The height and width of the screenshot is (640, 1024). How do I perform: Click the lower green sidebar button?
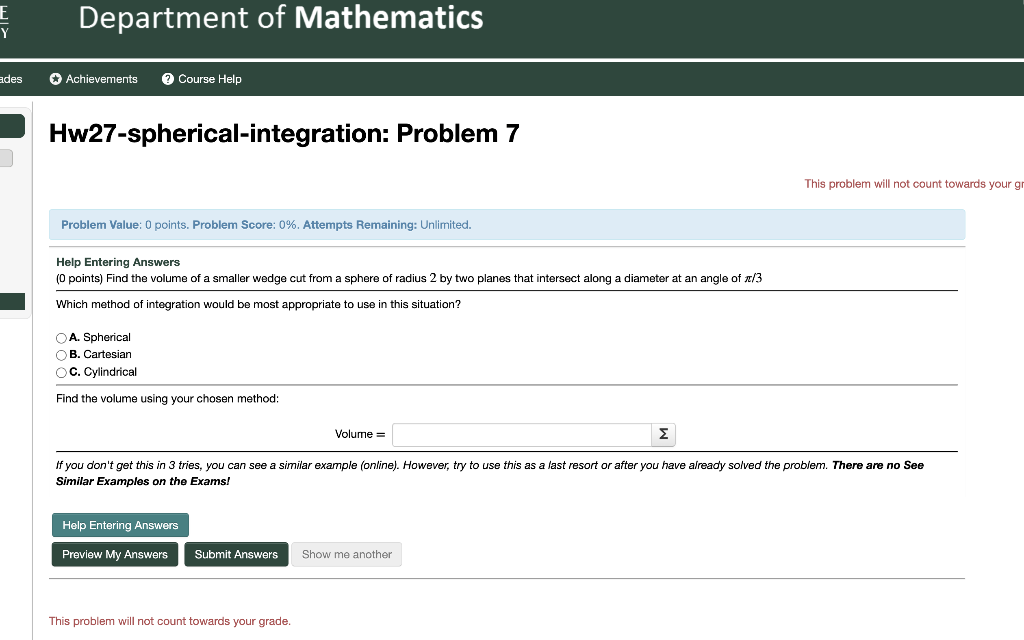pyautogui.click(x=12, y=301)
